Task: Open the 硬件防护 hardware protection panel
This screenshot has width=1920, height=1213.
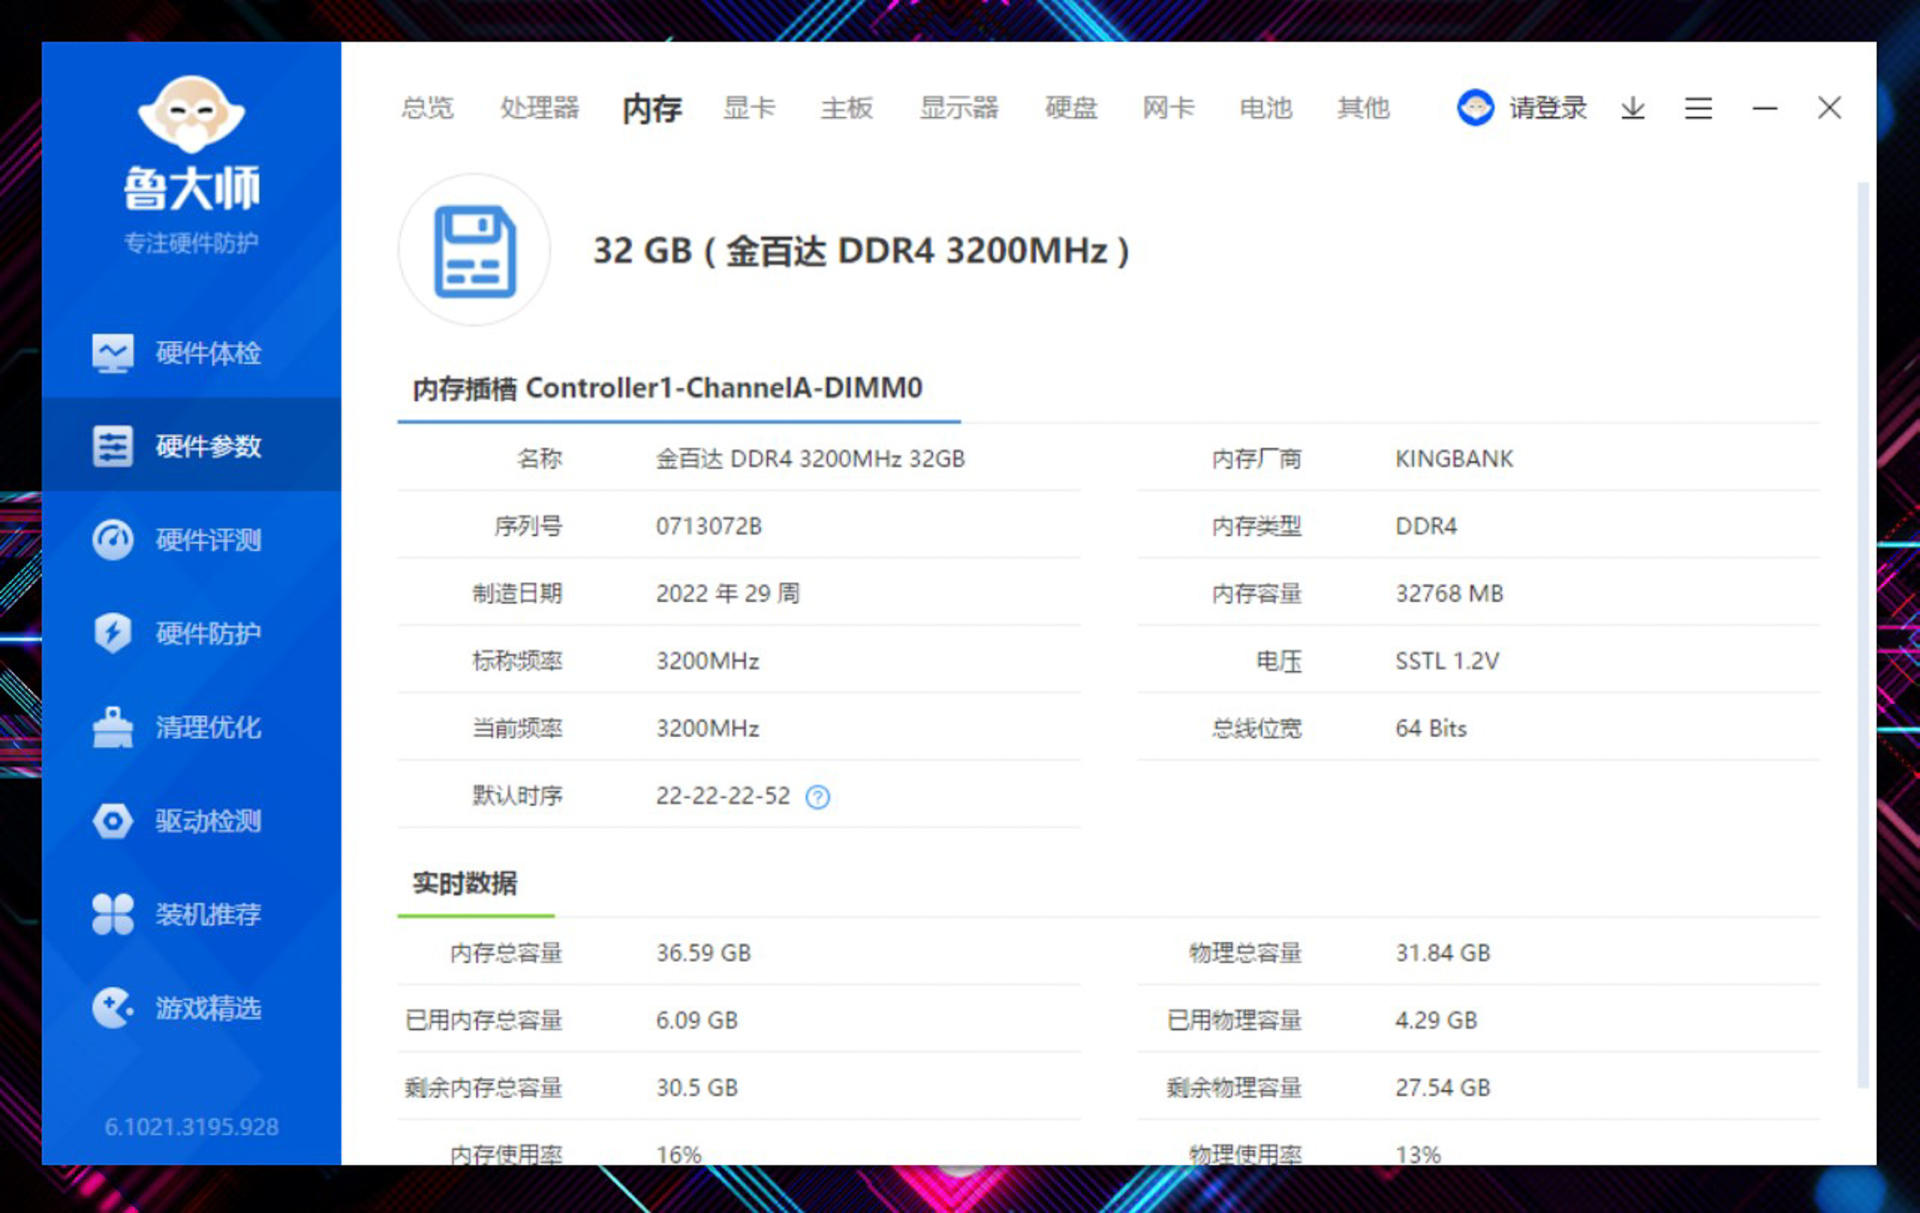Action: [207, 634]
